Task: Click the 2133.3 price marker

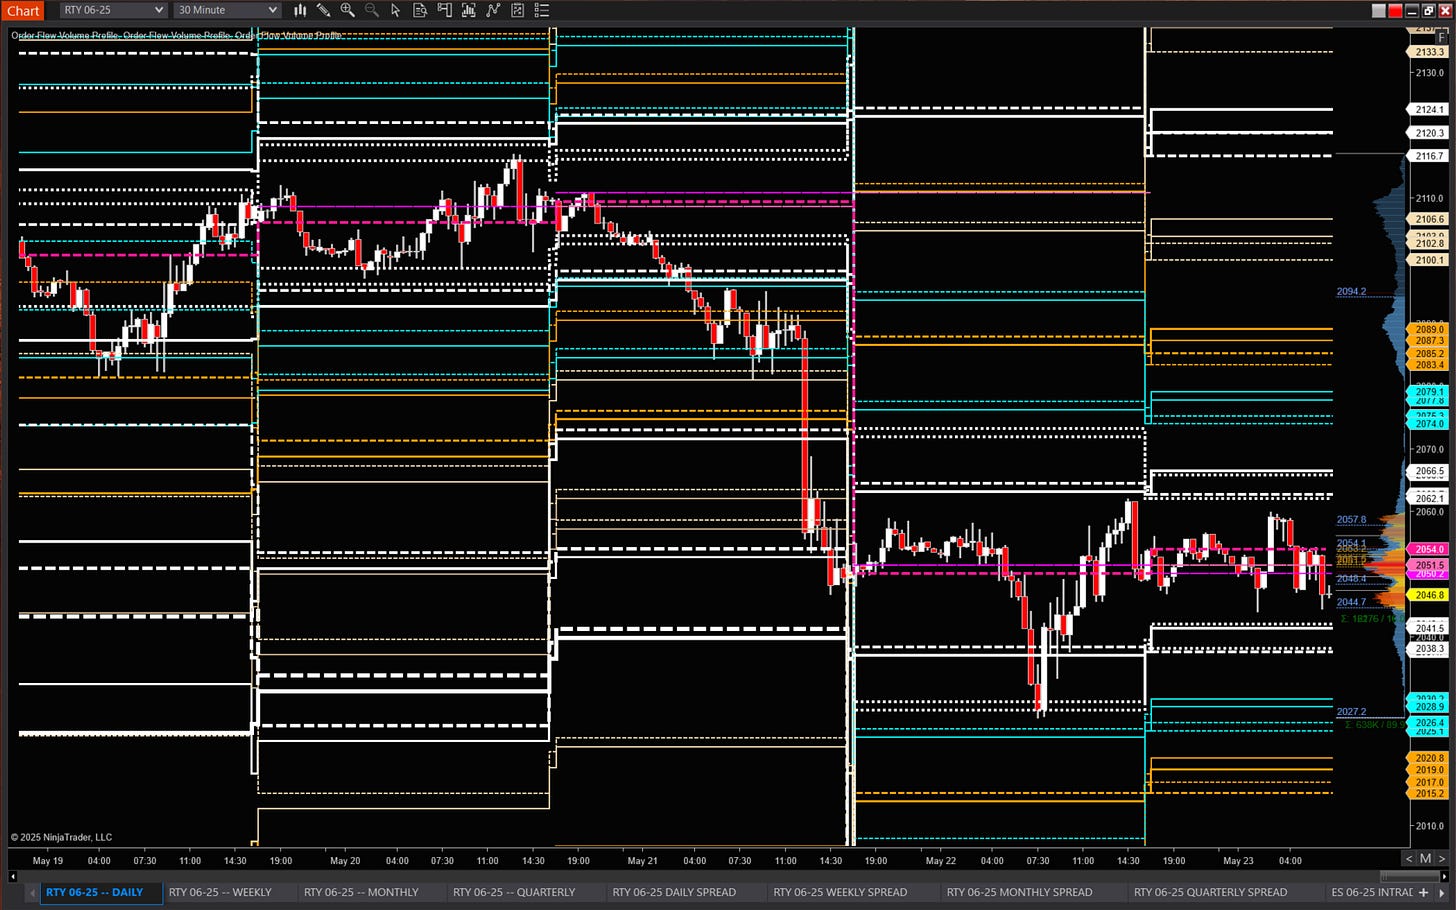Action: 1429,52
